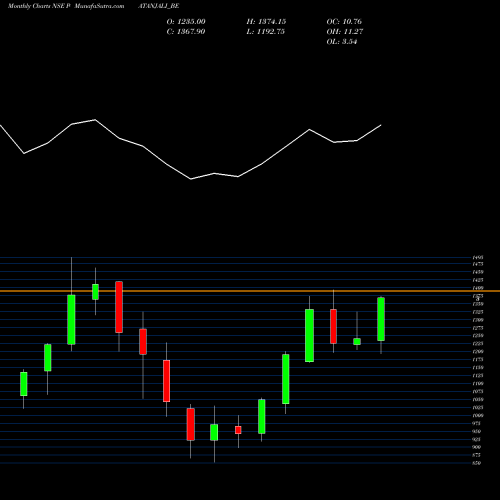500x500 pixels.
Task: Select the open price 'O: 1235.00'
Action: tap(186, 22)
